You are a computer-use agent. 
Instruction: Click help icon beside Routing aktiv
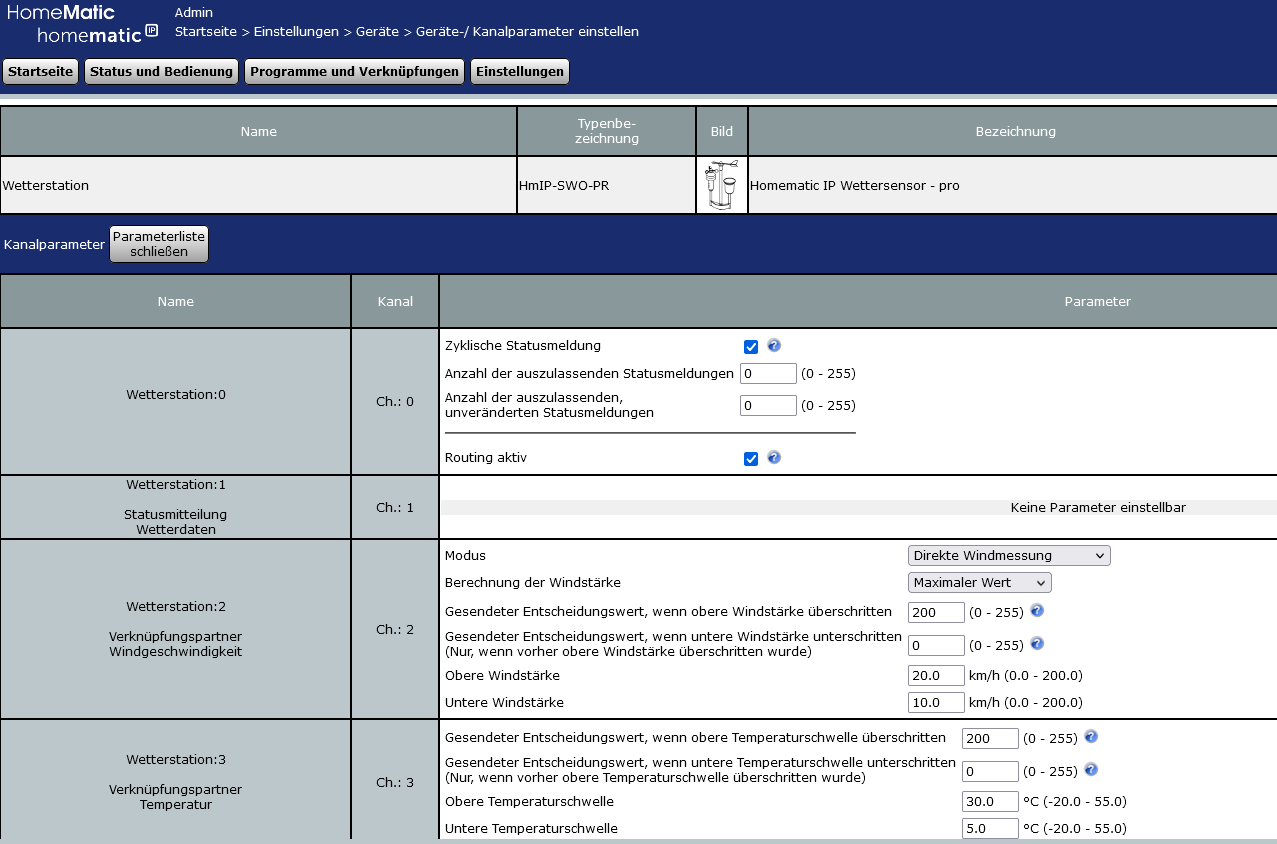point(773,458)
